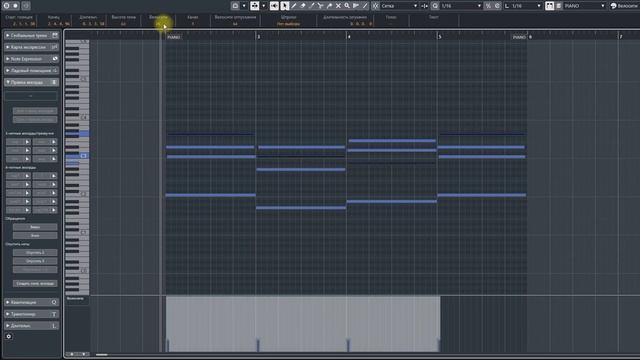The image size is (640, 360).
Task: Click the Q icon in Квантизация header
Action: tap(54, 302)
